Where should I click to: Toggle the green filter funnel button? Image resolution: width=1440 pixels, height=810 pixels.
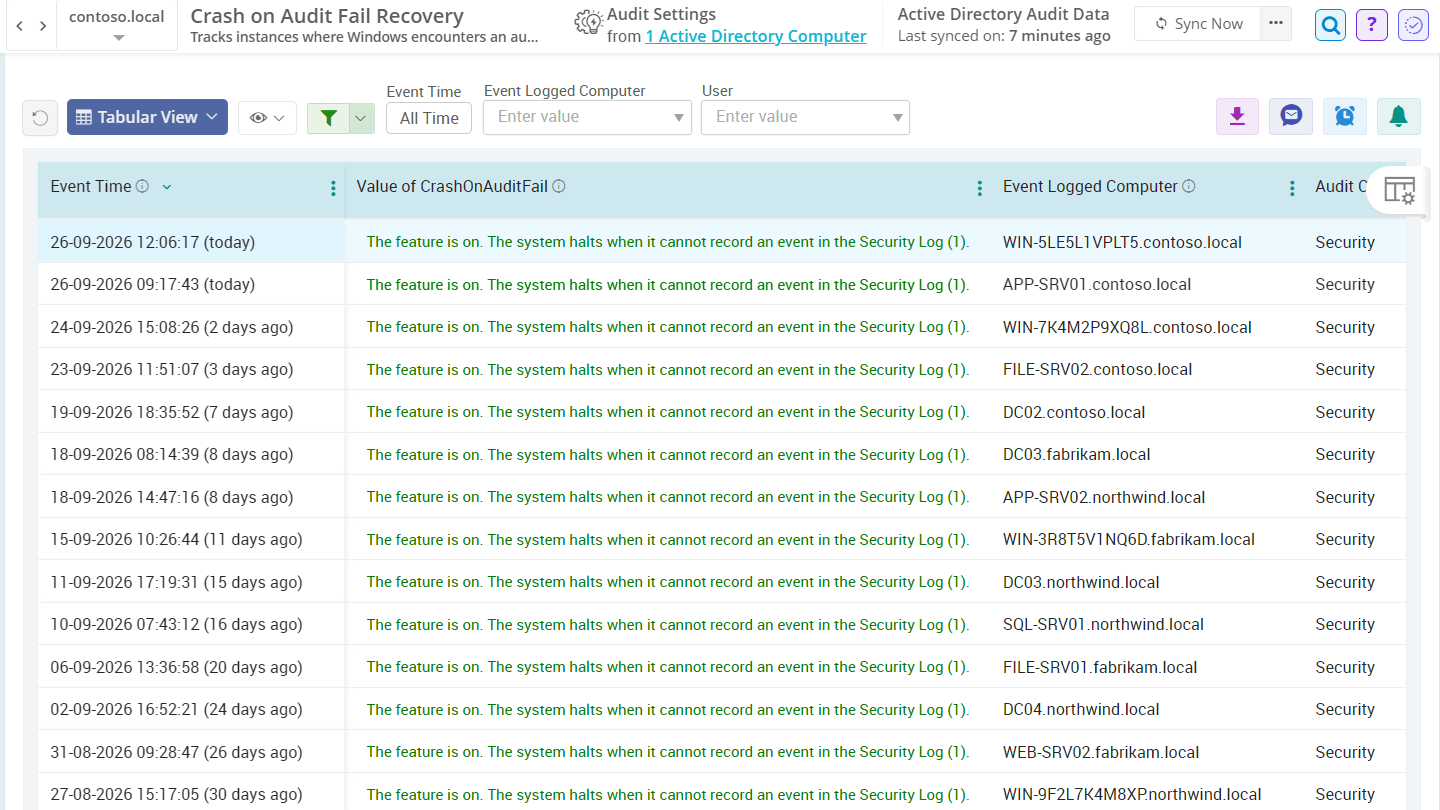coord(328,118)
